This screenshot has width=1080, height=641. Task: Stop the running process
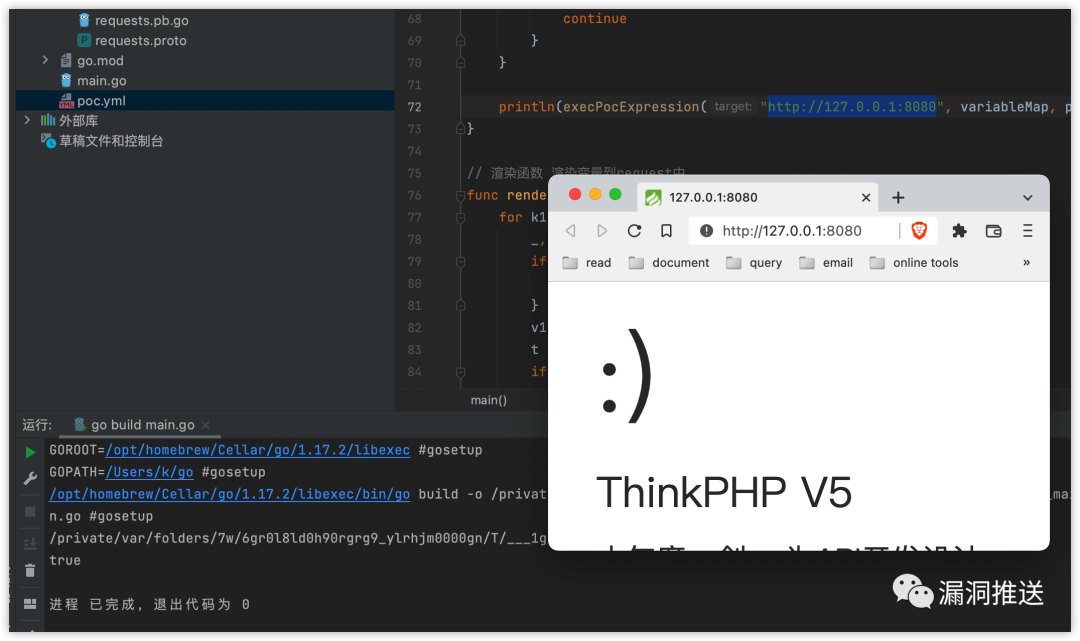click(30, 512)
